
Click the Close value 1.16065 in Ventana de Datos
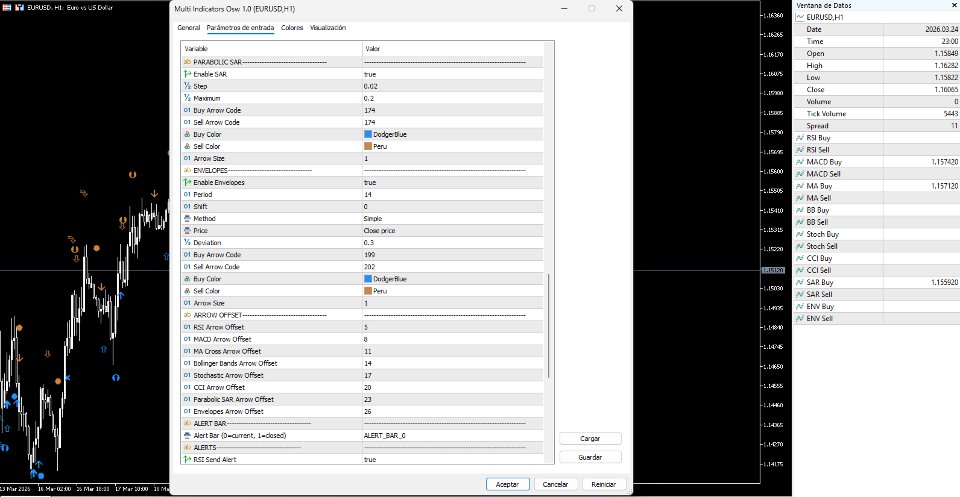tap(947, 90)
